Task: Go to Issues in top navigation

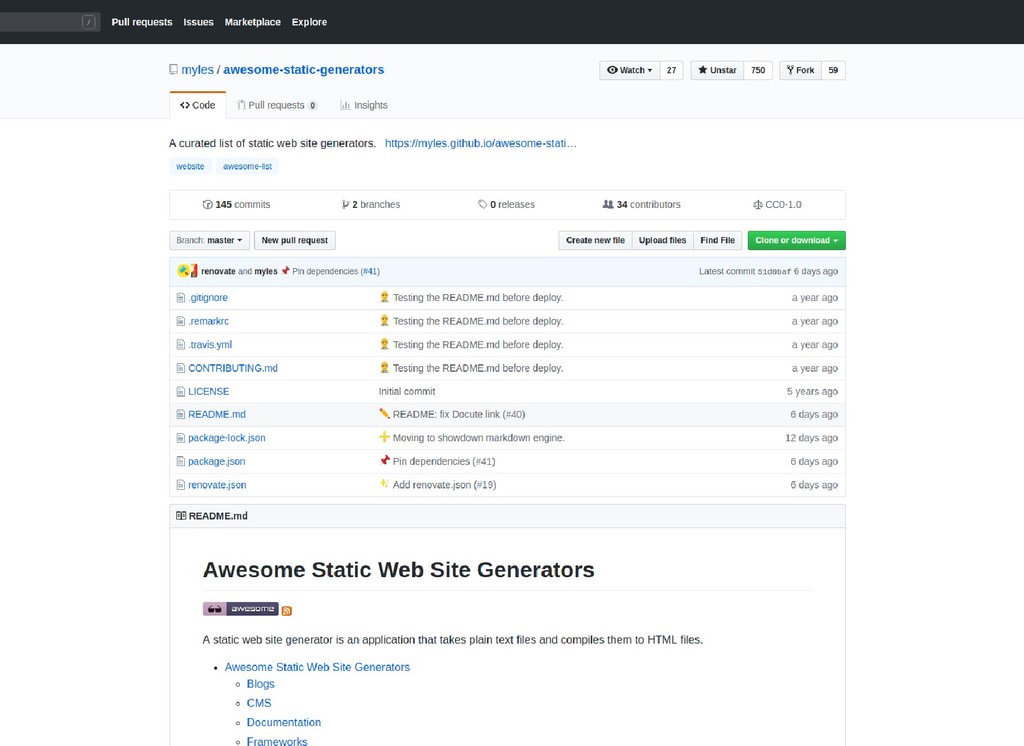Action: [199, 22]
